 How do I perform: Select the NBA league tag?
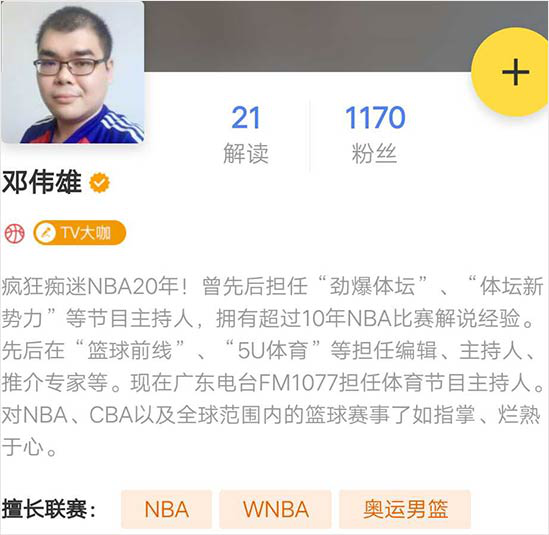(167, 509)
